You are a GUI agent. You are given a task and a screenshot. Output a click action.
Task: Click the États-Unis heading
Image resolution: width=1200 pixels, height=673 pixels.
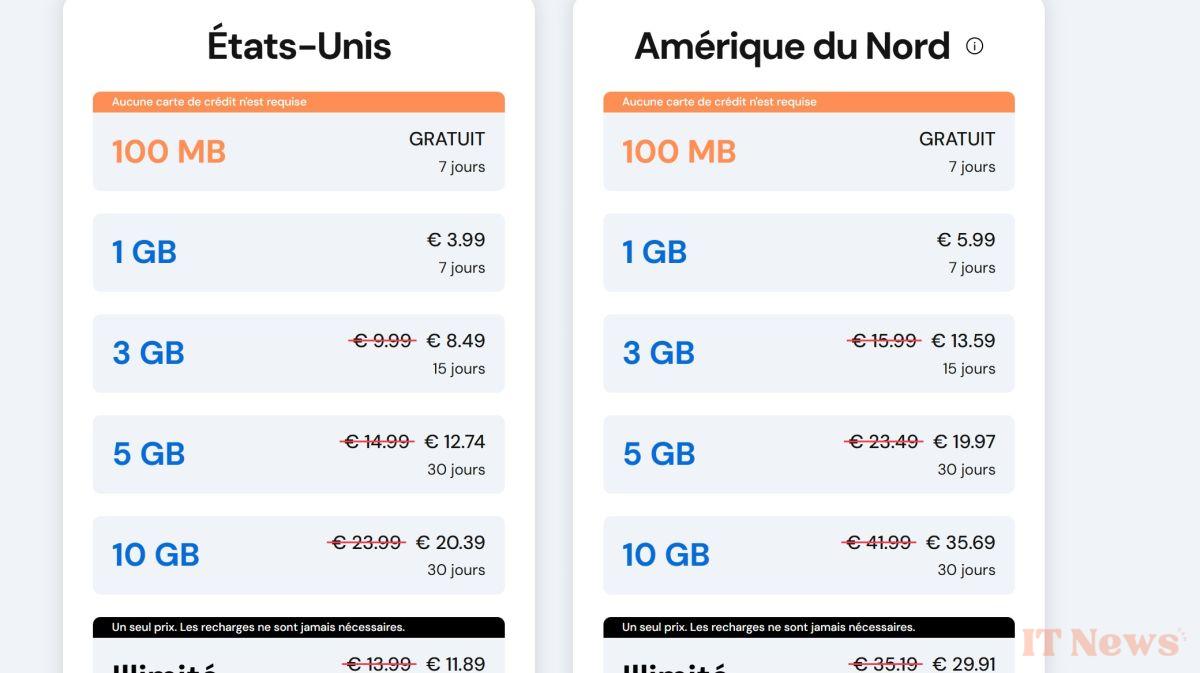click(x=299, y=46)
